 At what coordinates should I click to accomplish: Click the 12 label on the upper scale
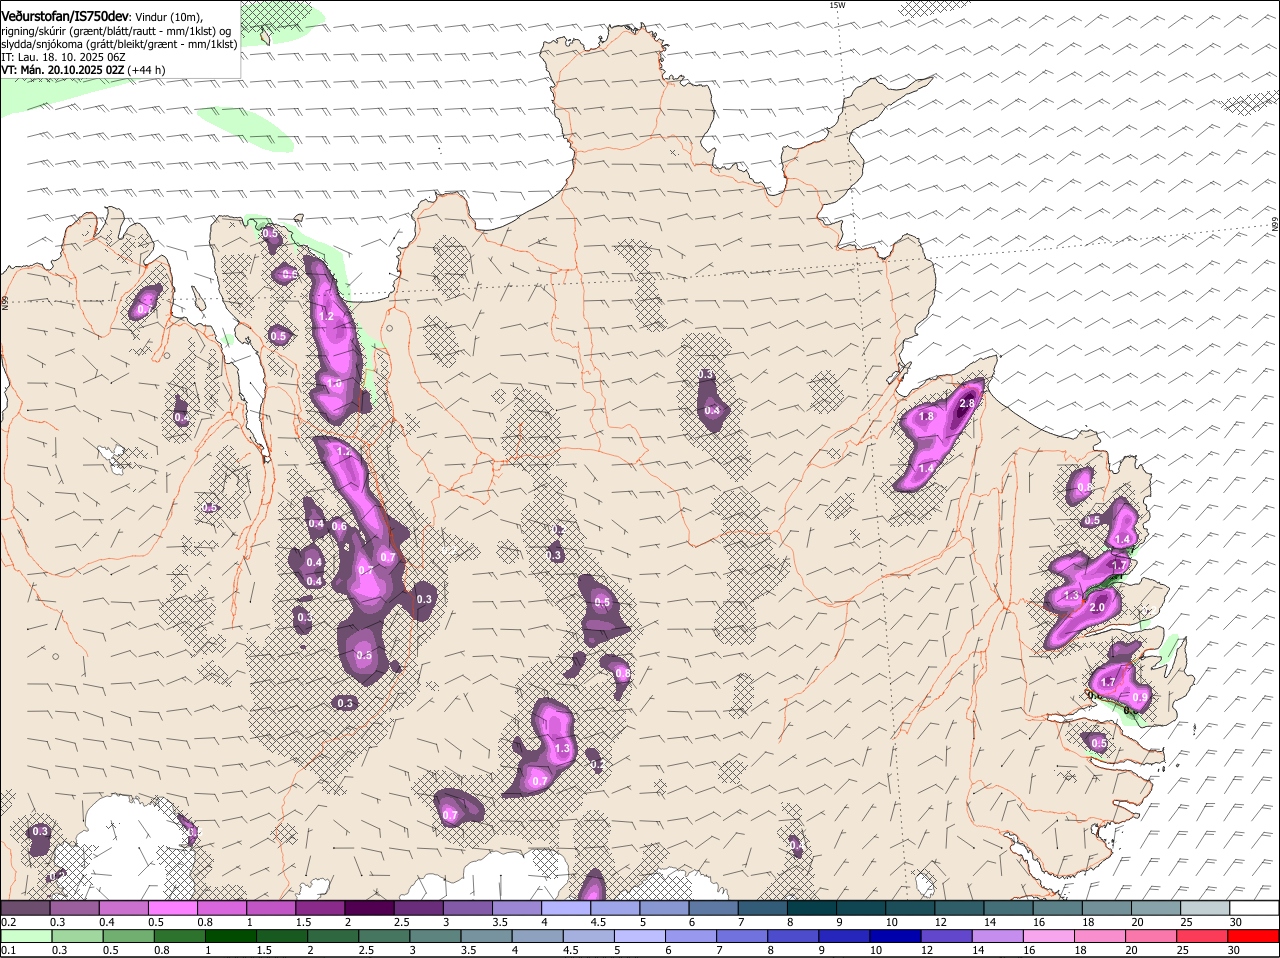click(940, 922)
